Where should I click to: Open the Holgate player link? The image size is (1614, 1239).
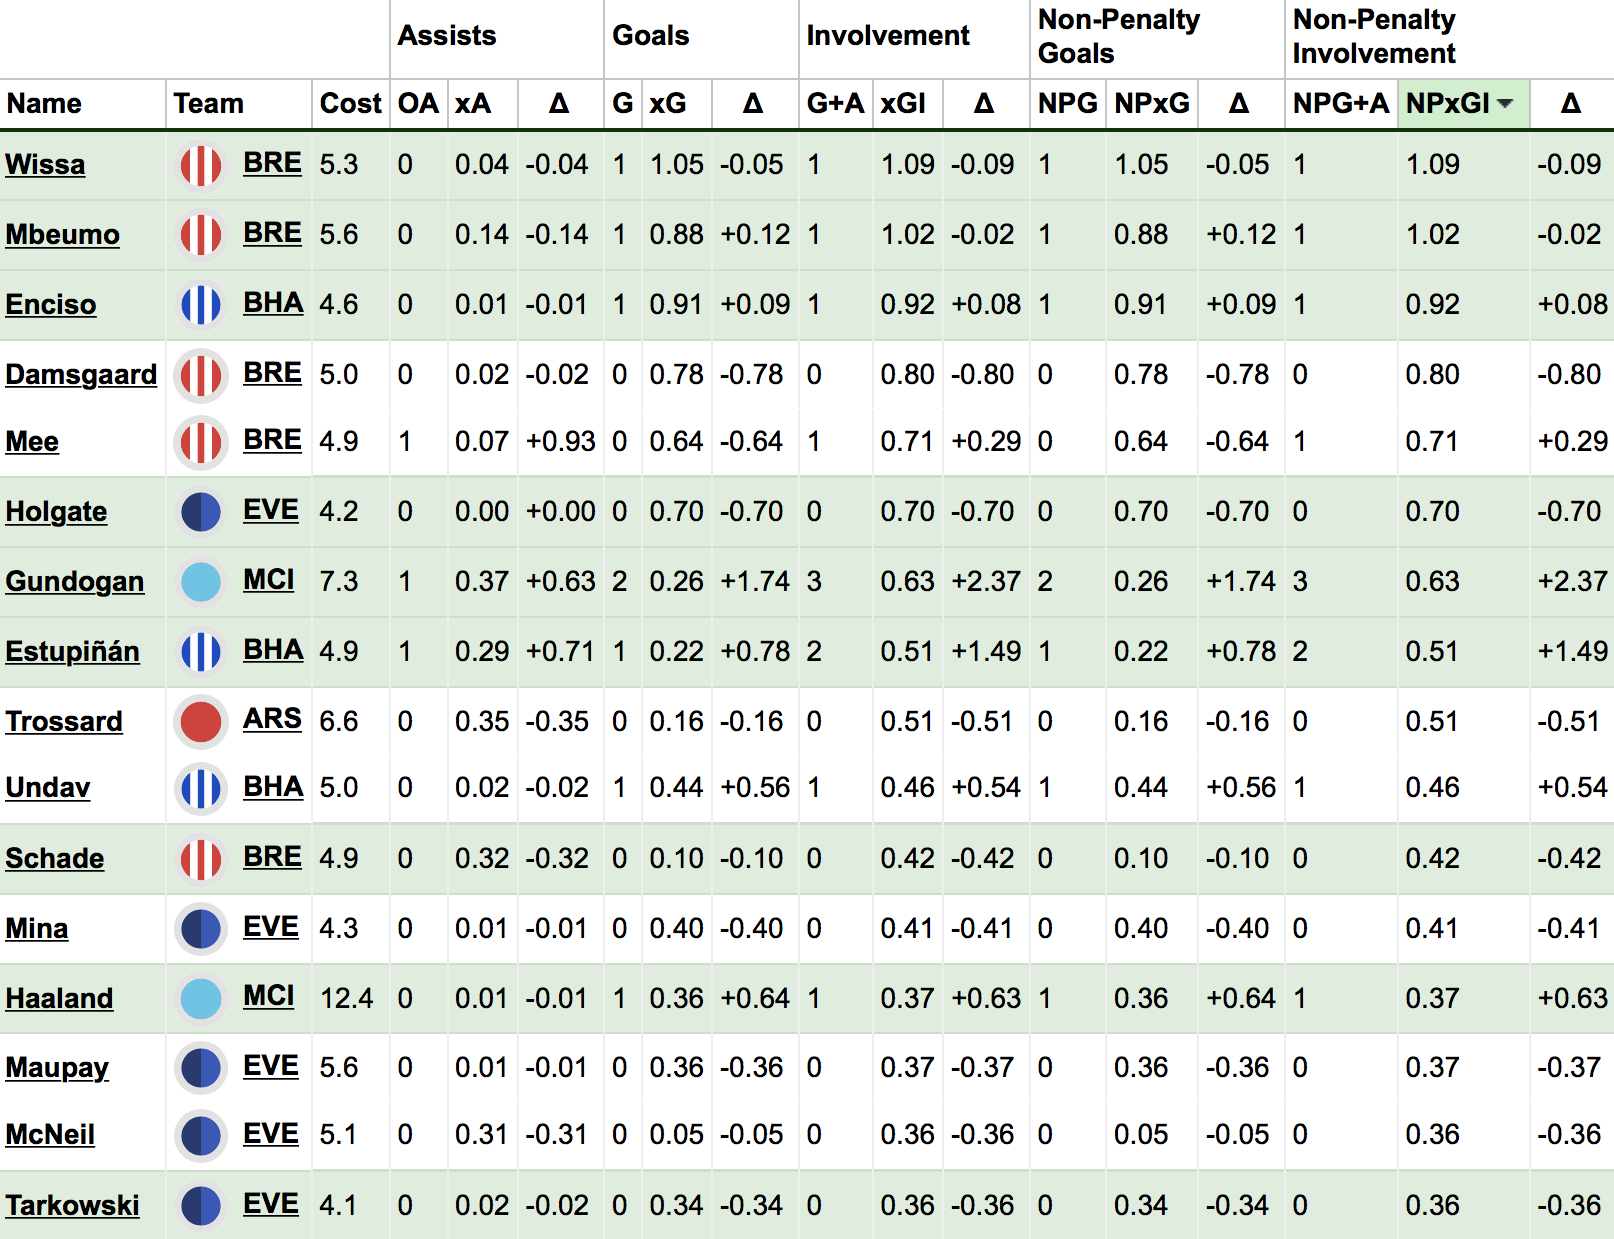point(56,512)
